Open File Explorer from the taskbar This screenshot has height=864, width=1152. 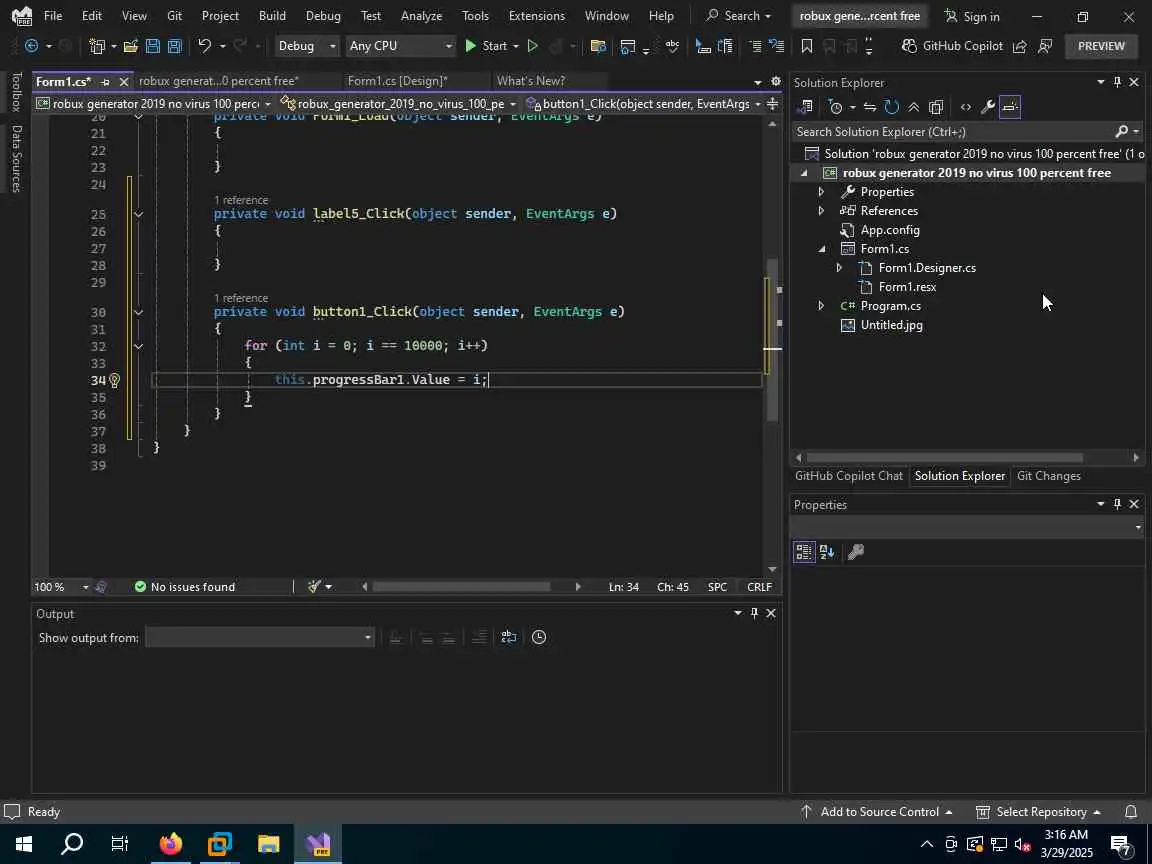pyautogui.click(x=268, y=844)
